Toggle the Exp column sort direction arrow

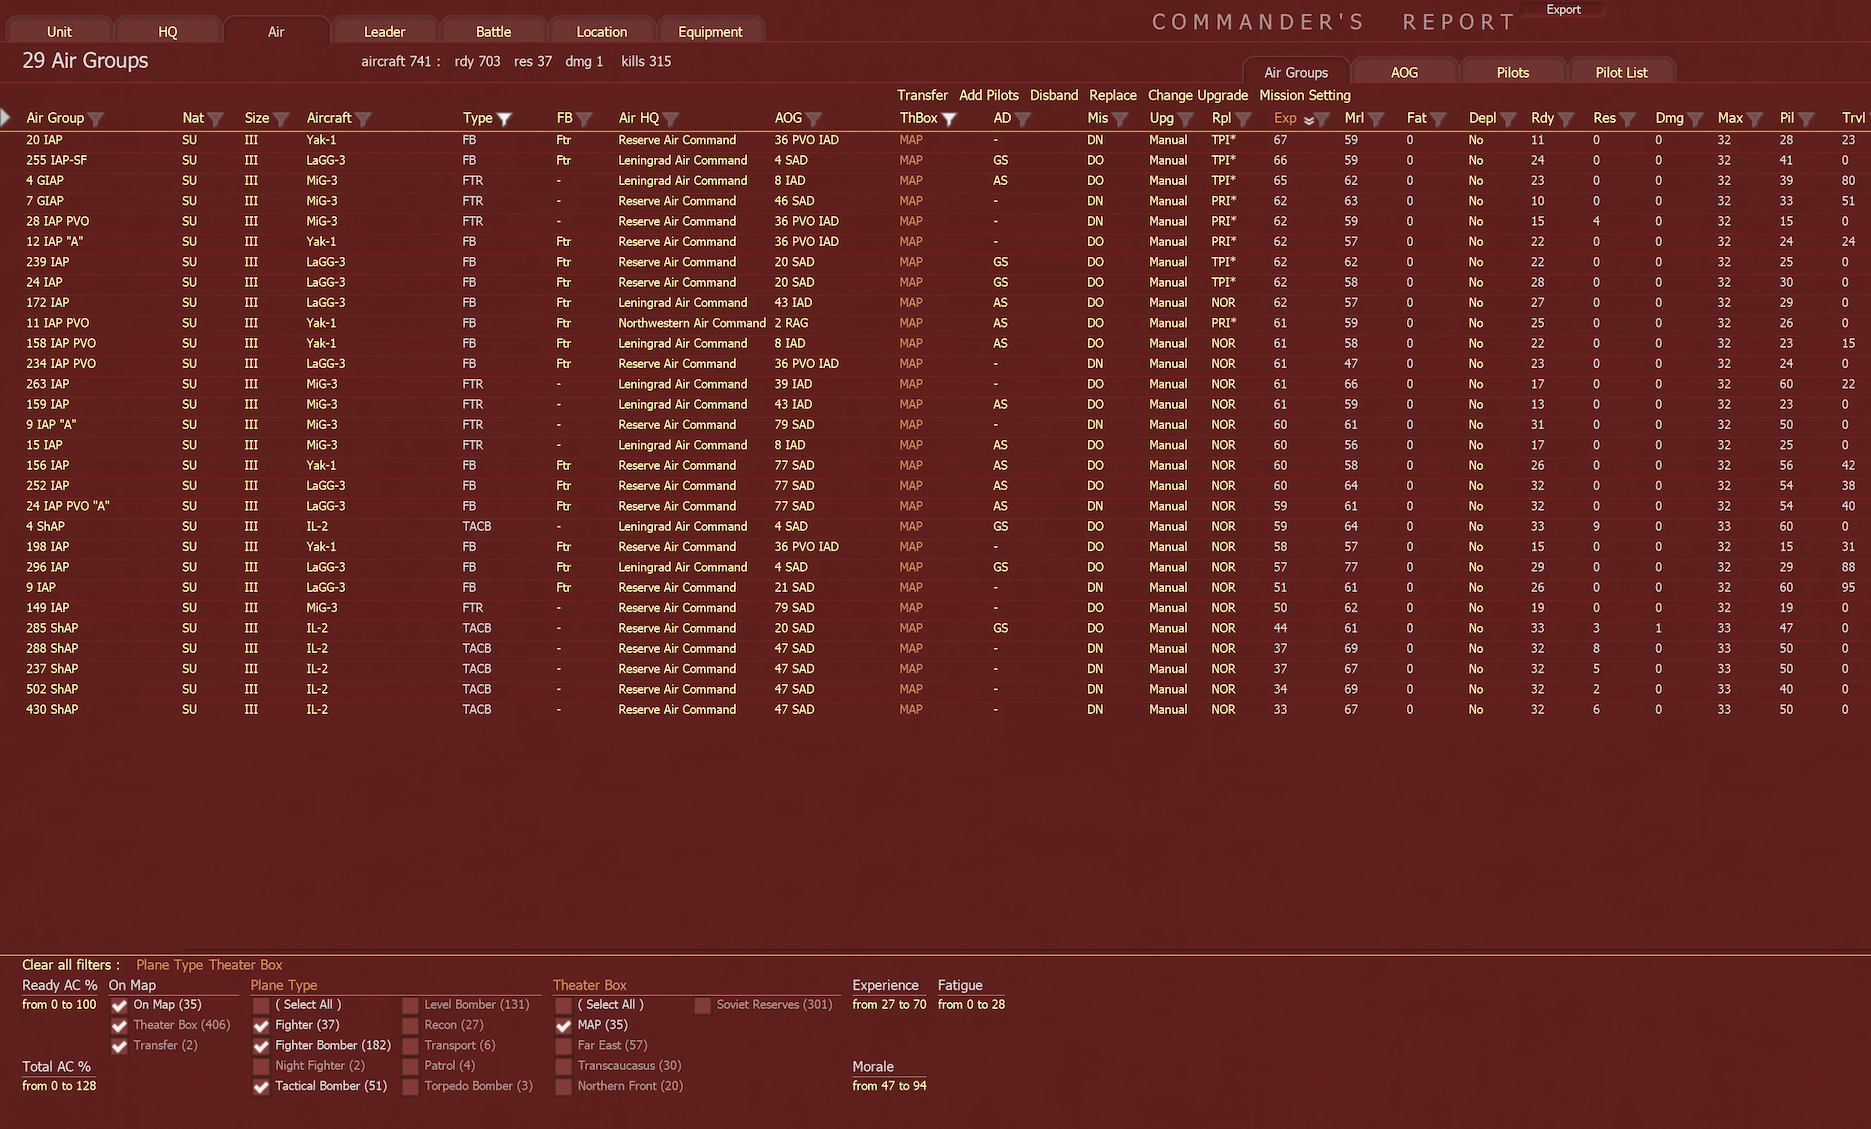(1308, 120)
